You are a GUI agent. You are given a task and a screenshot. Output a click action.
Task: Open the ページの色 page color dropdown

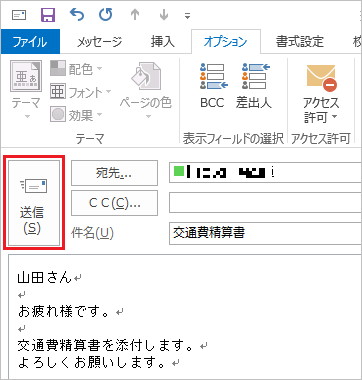coord(145,90)
